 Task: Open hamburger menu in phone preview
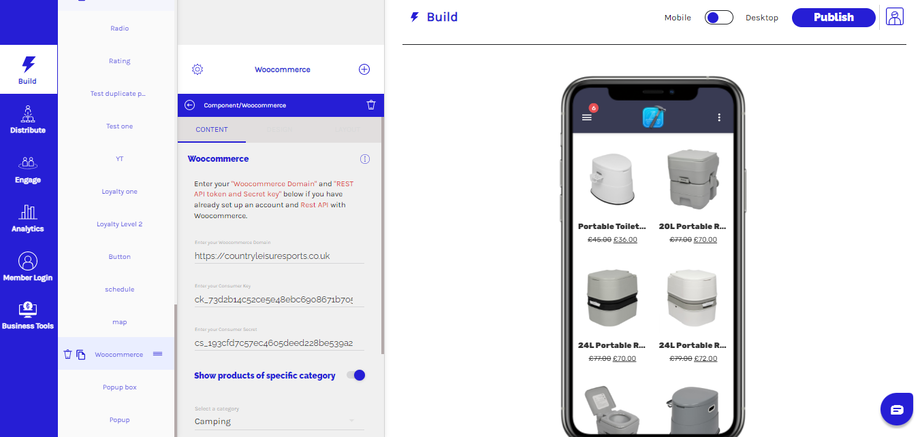click(587, 117)
